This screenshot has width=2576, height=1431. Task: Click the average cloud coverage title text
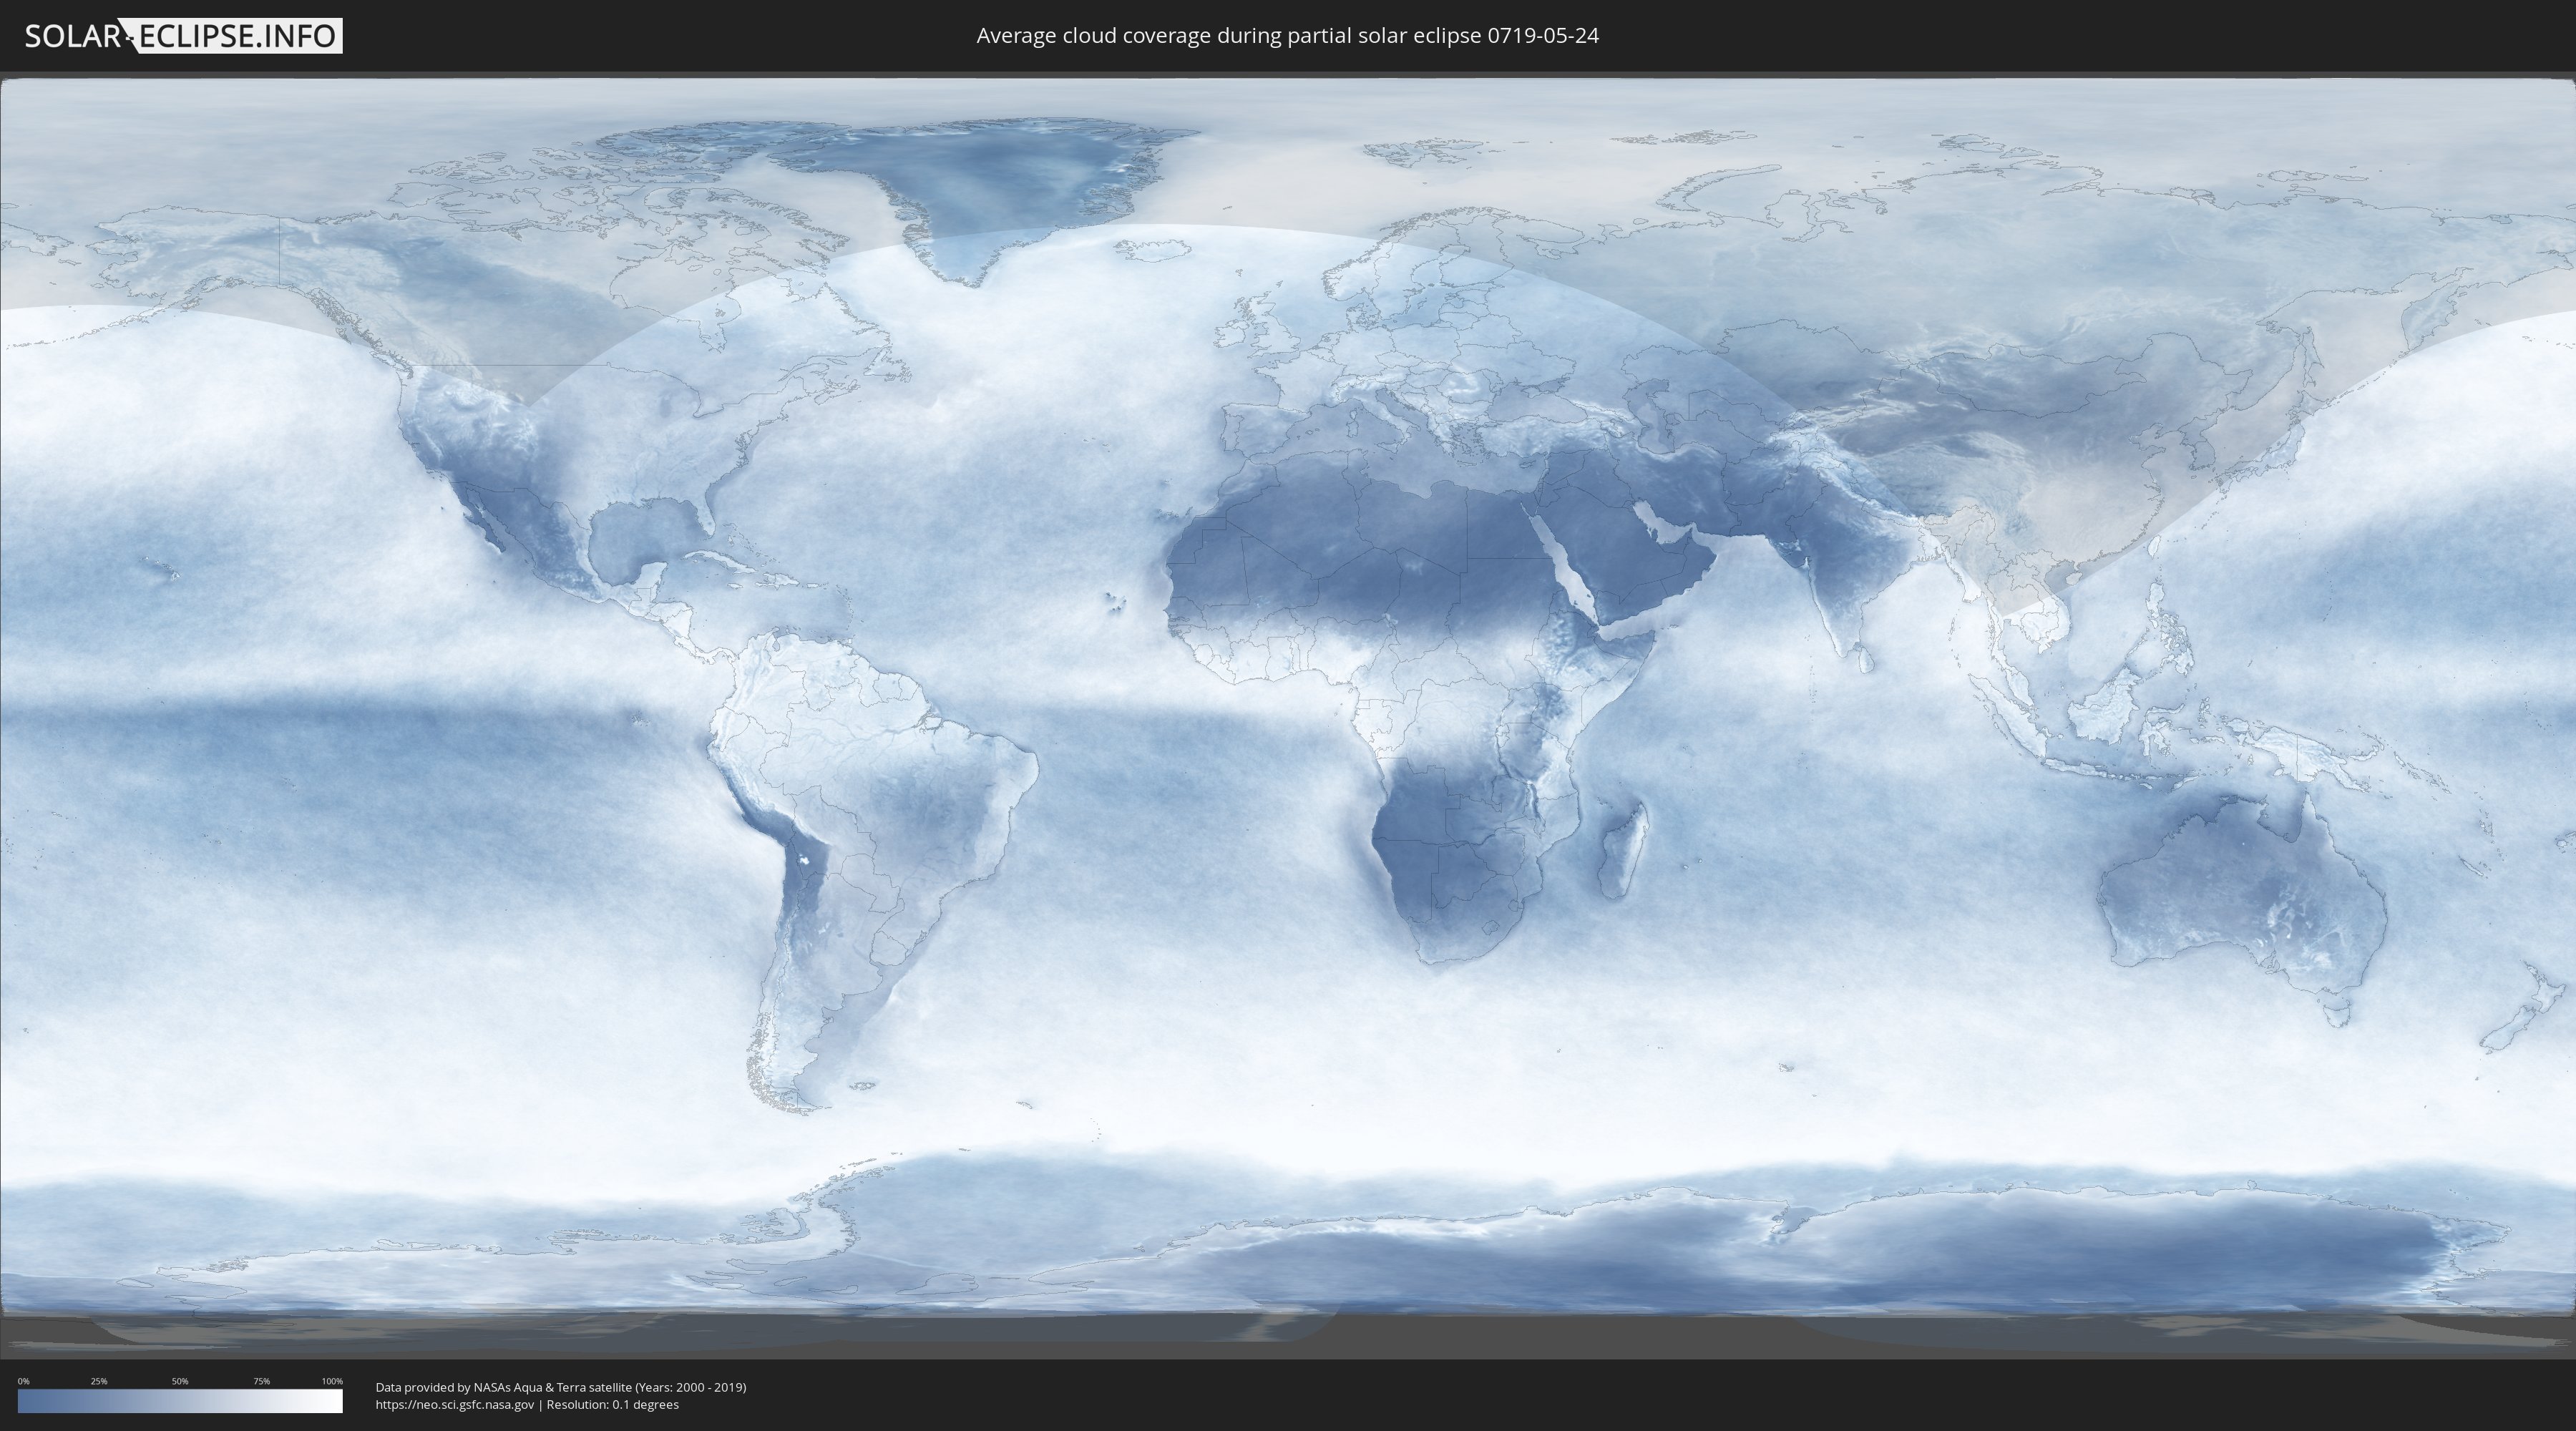click(1287, 36)
